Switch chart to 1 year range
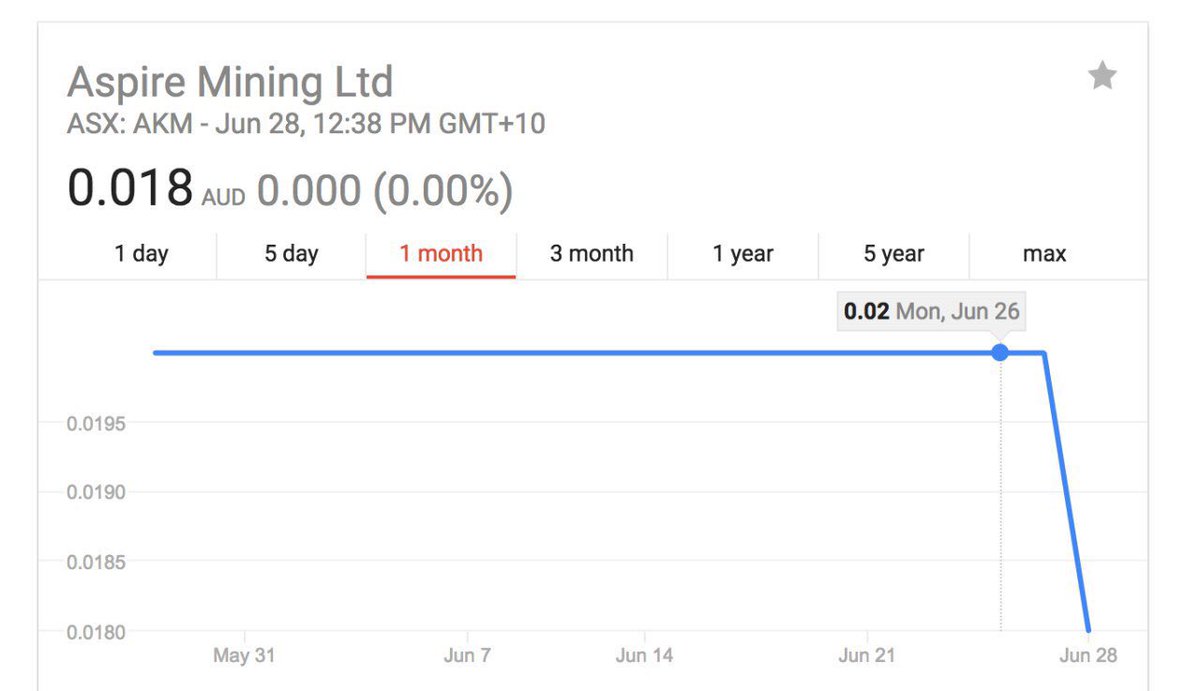Viewport: 1200px width, 691px height. point(743,254)
